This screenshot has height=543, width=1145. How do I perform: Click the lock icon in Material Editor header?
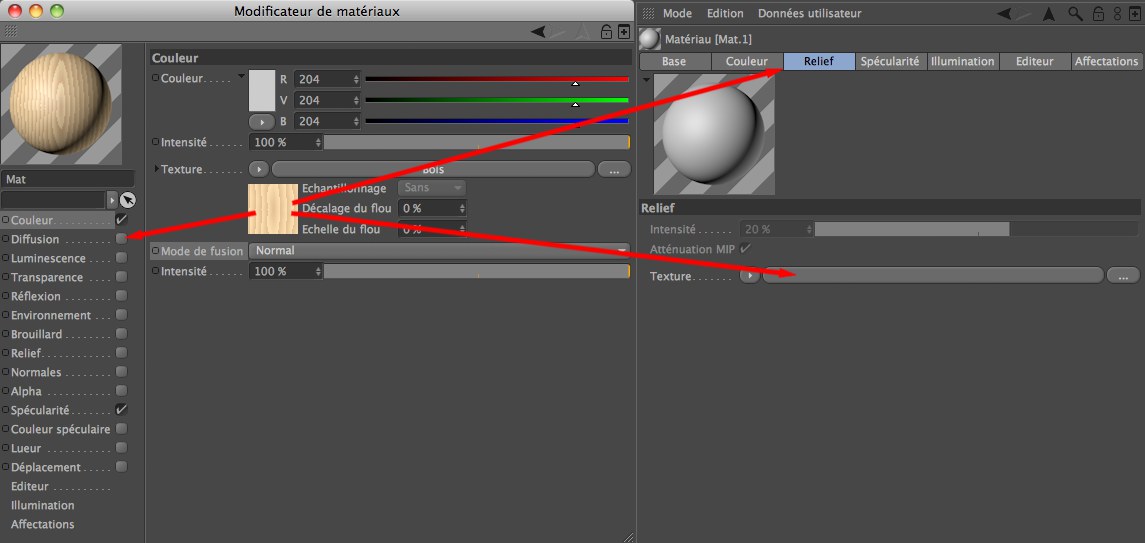point(606,32)
